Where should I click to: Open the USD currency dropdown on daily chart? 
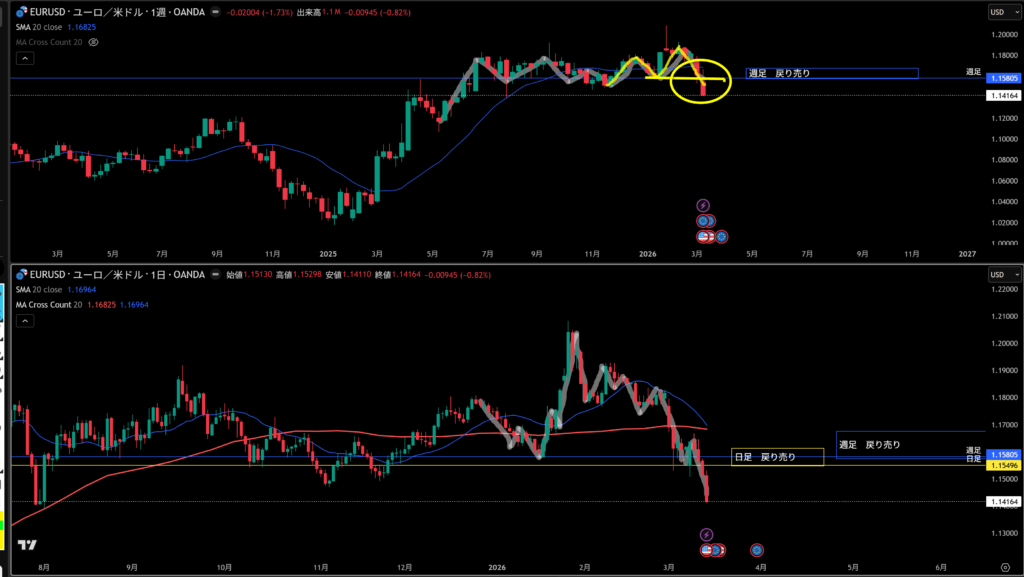(1000, 274)
